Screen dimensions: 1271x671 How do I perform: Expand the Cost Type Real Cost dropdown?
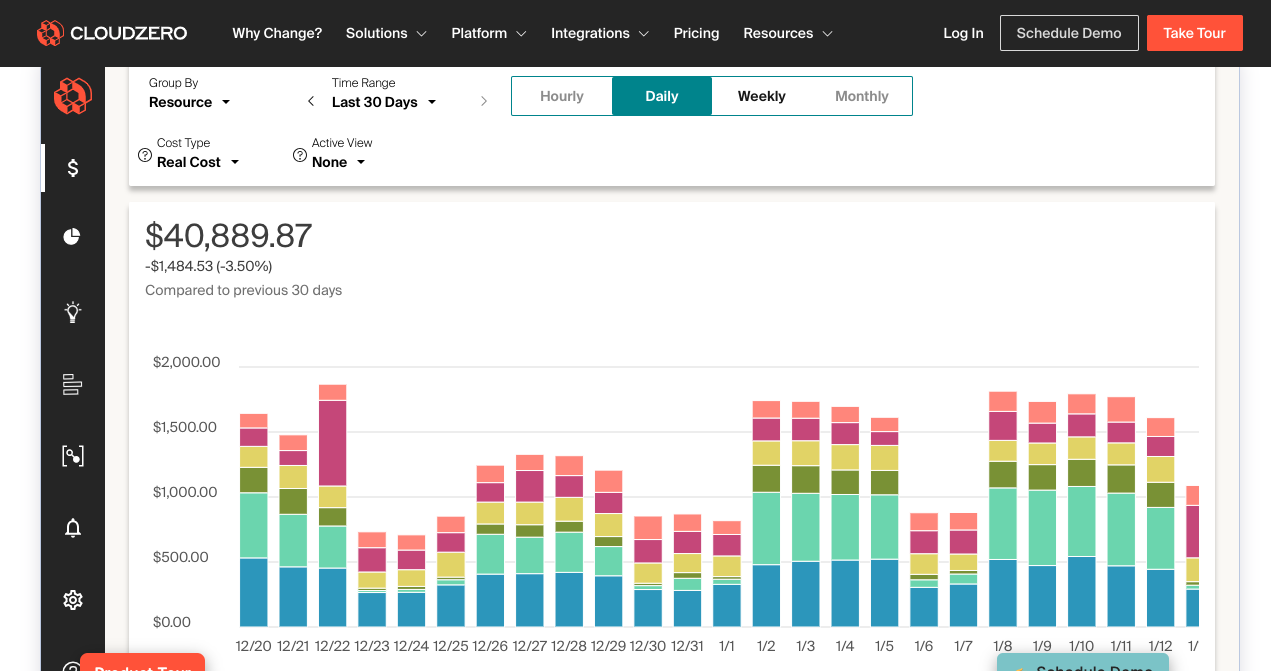198,162
